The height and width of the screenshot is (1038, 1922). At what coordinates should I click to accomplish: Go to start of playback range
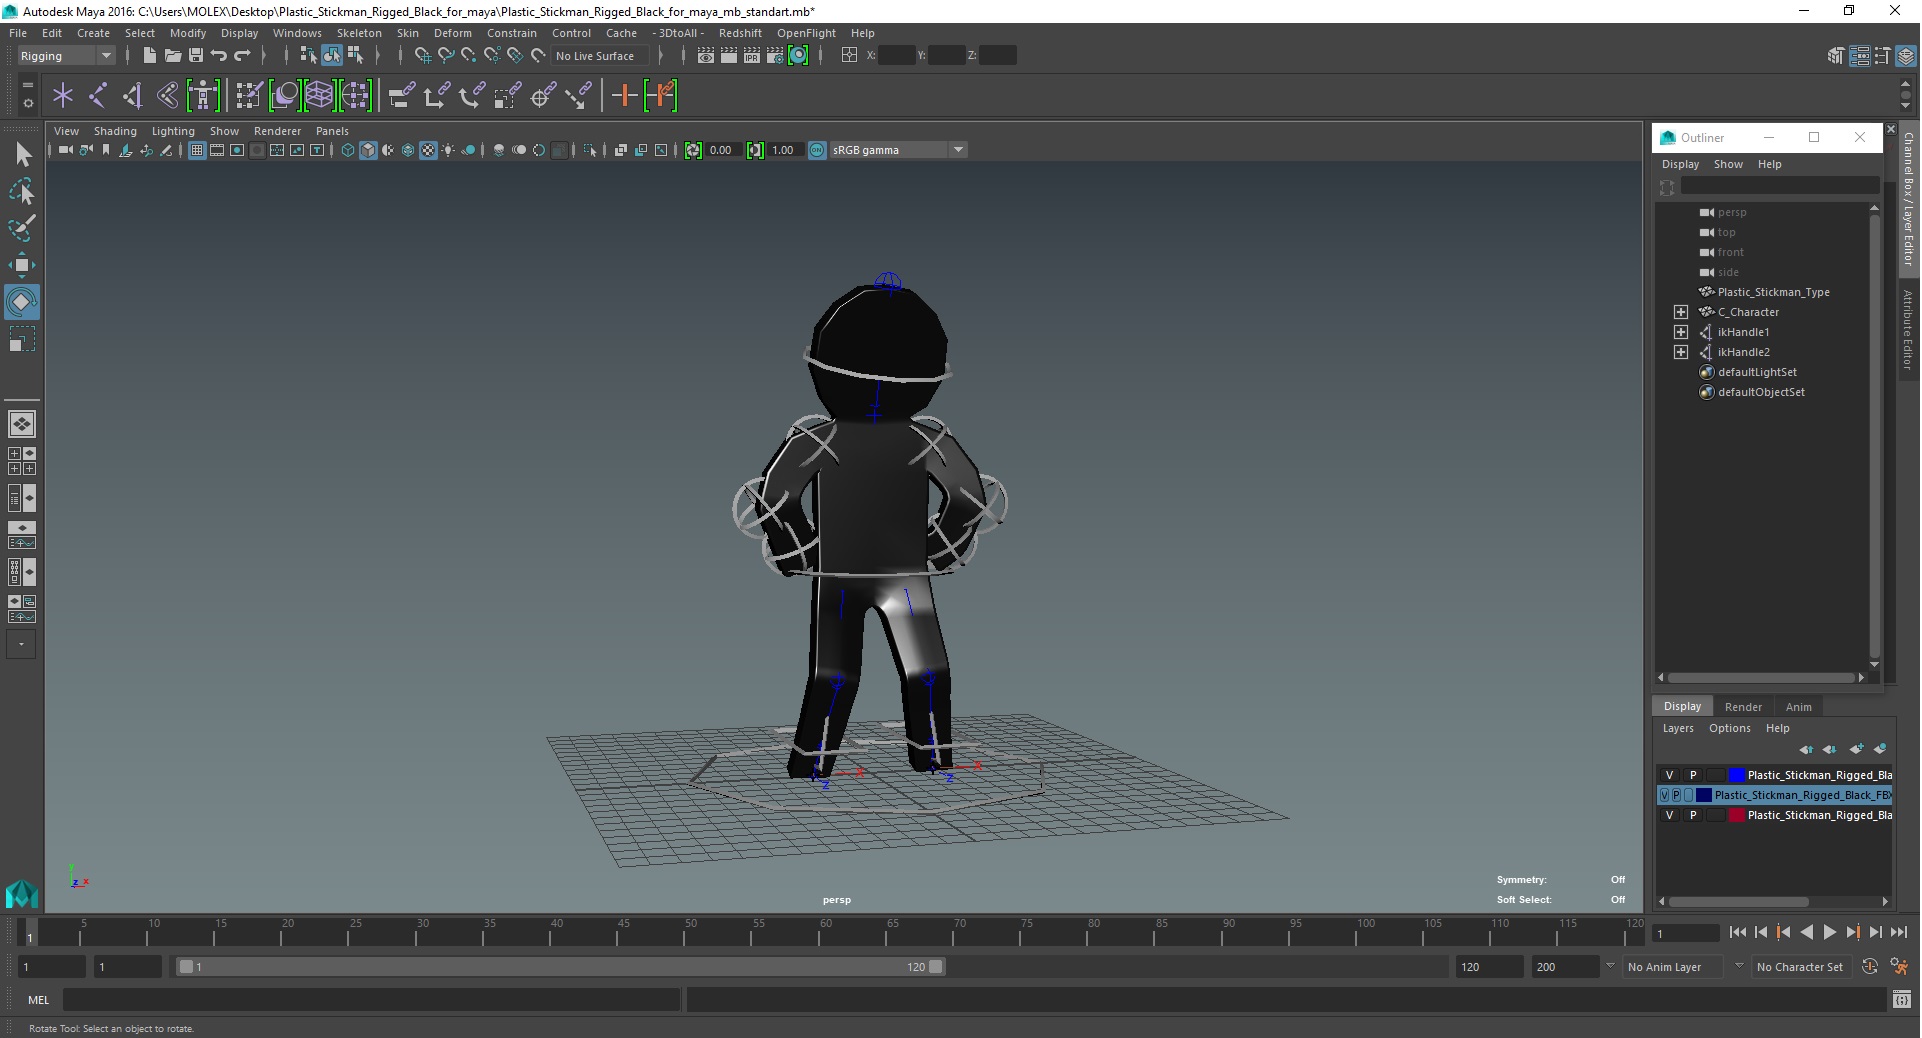(1737, 932)
